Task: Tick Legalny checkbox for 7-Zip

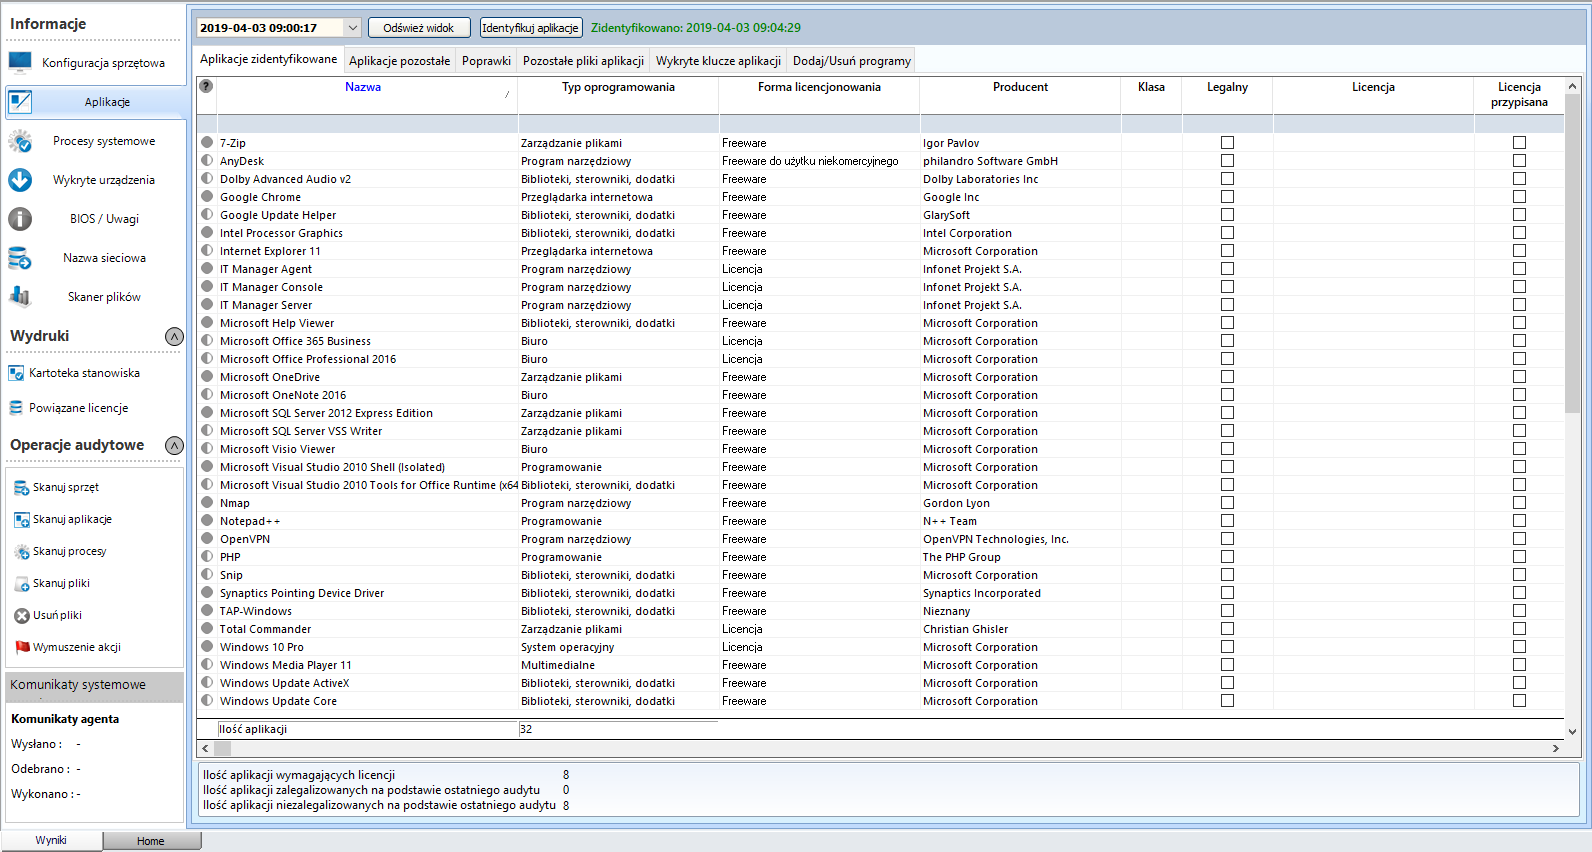Action: click(1227, 143)
